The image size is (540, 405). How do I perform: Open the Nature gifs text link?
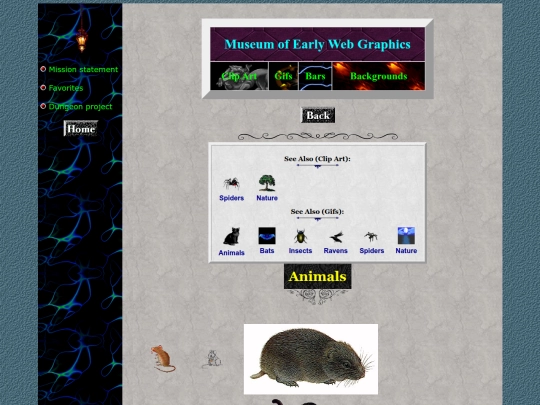[x=406, y=251]
